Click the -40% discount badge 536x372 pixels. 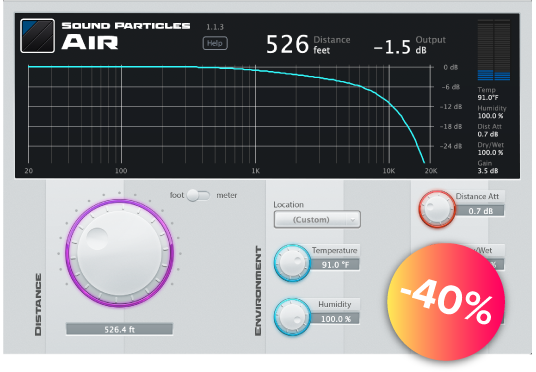pyautogui.click(x=446, y=302)
